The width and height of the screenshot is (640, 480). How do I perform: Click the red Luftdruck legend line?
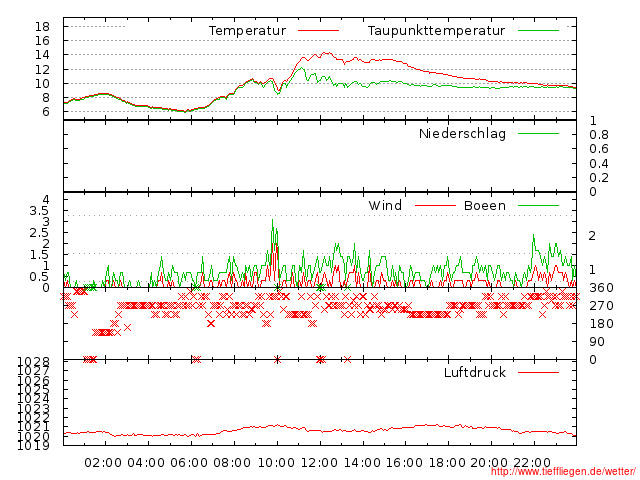(538, 372)
